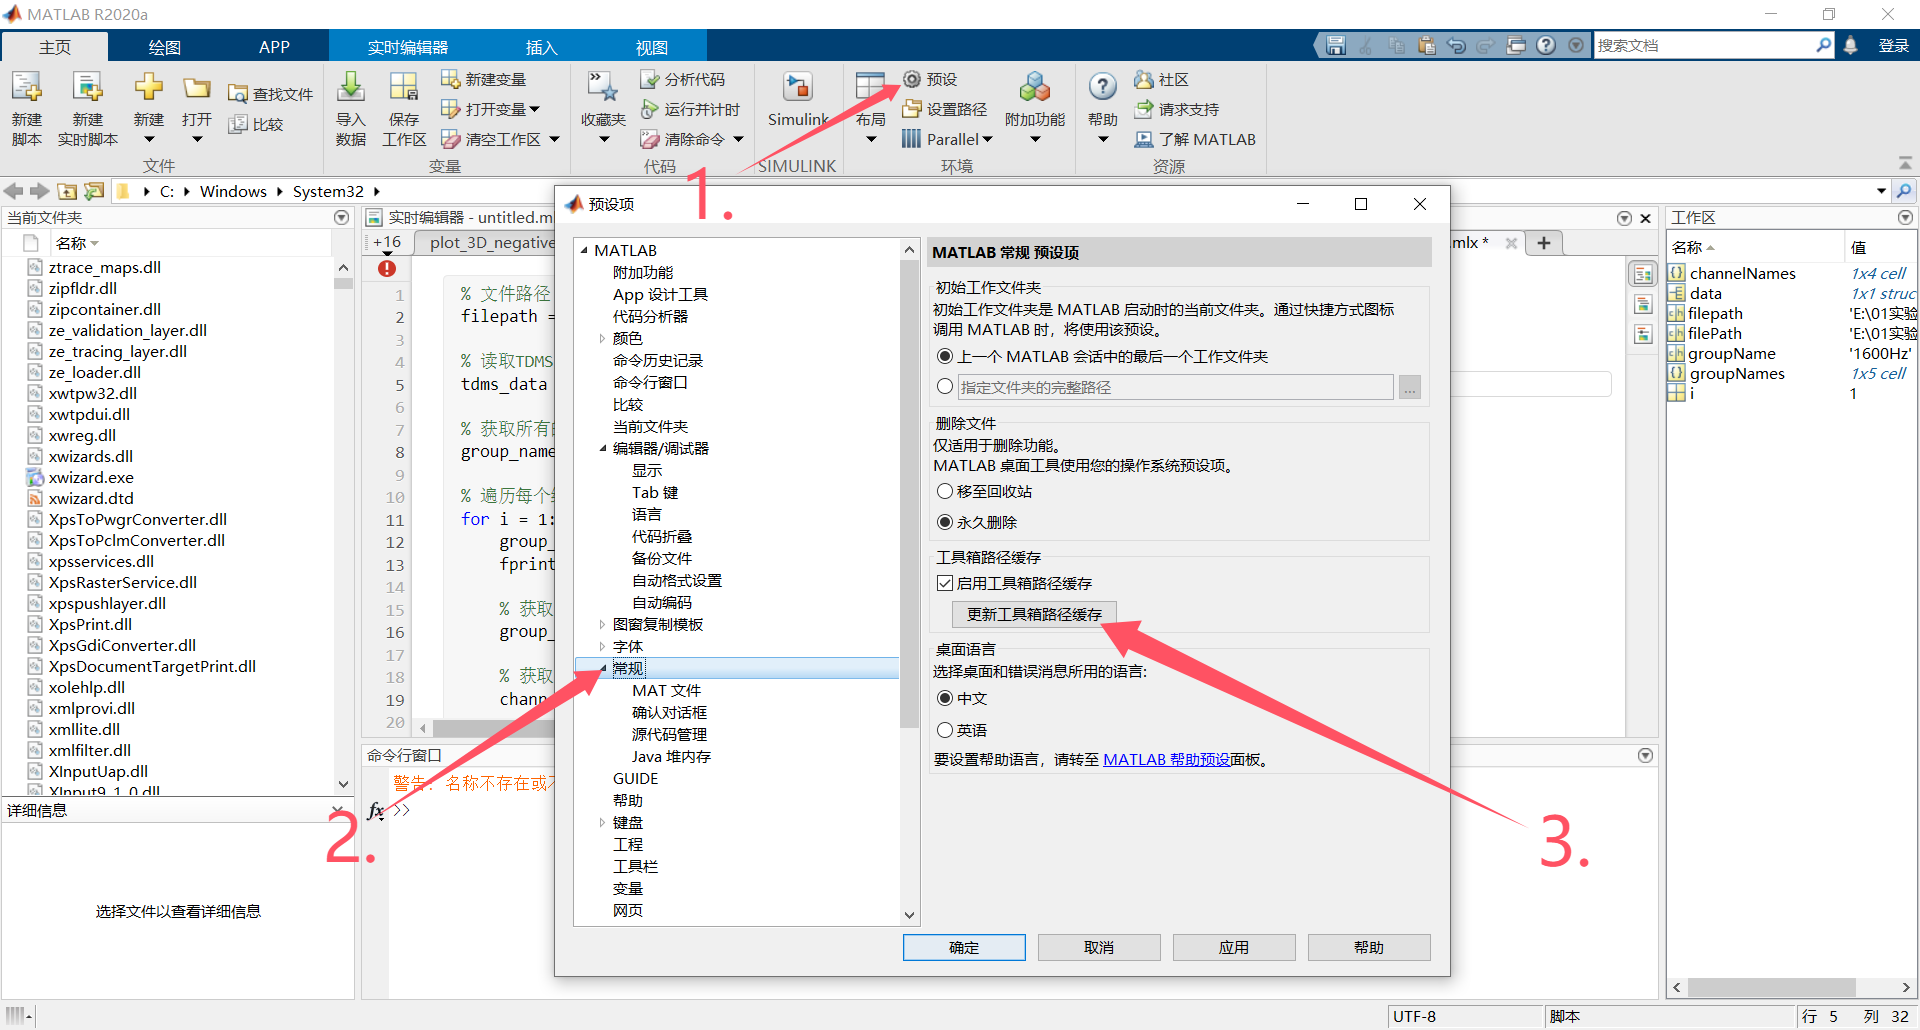Image resolution: width=1920 pixels, height=1030 pixels.
Task: Switch to Live Editor (实时编辑器) tab
Action: 407,47
